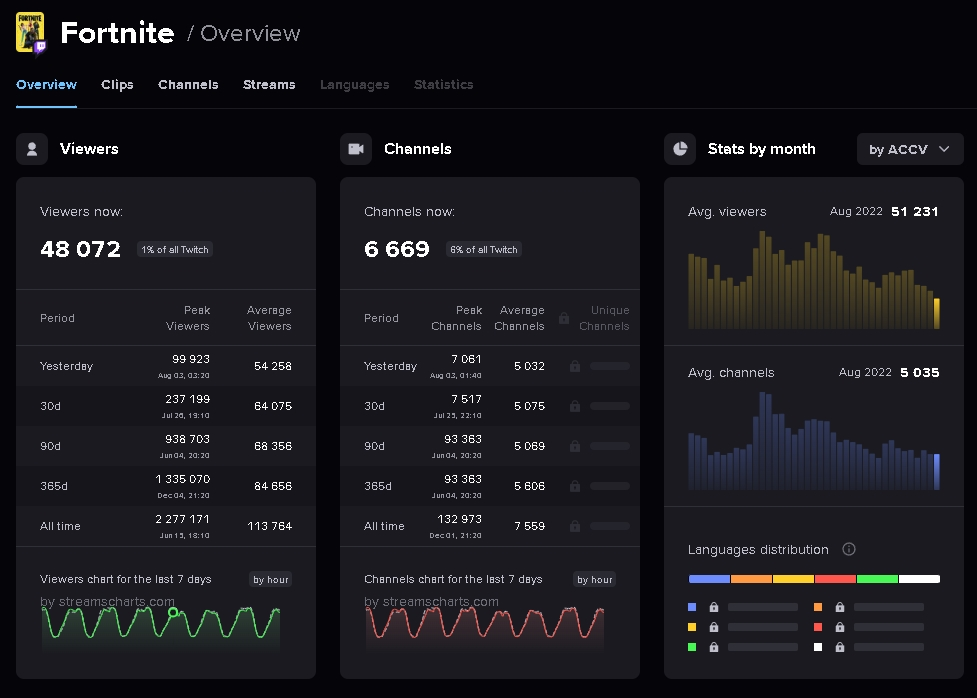Viewport: 977px width, 698px height.
Task: Click the red segment in languages bar
Action: (835, 579)
